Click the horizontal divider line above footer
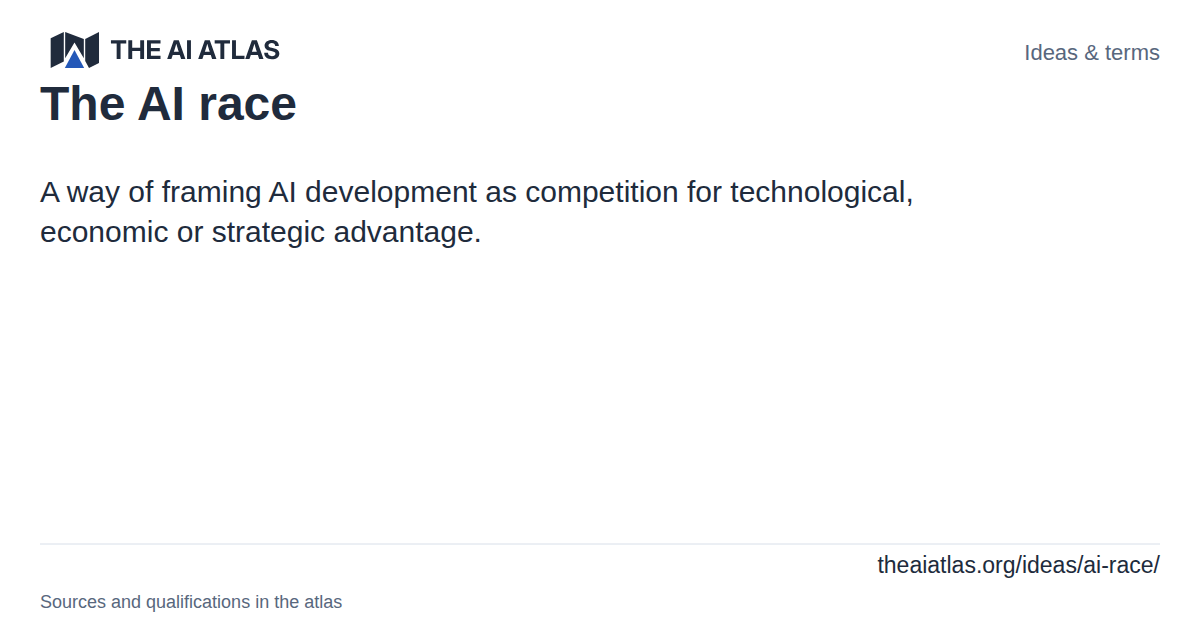Screen dimensions: 1200x630 click(600, 544)
